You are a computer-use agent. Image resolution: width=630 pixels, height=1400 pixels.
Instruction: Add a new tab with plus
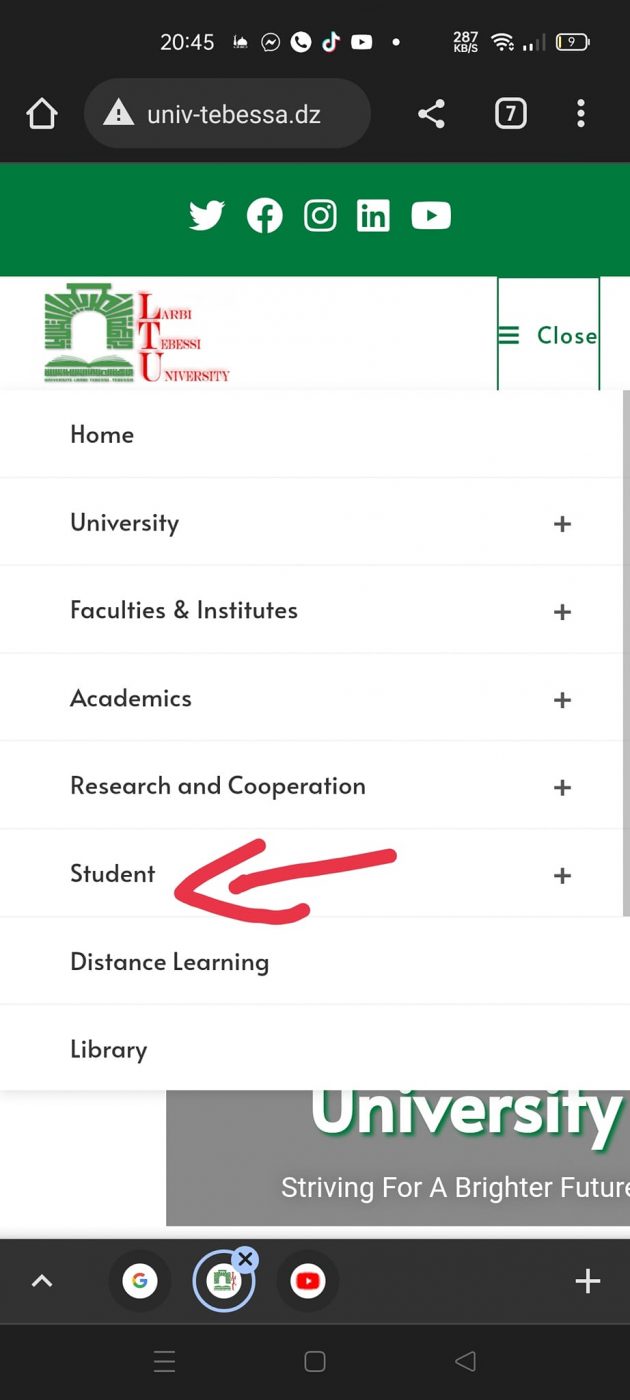(587, 1281)
